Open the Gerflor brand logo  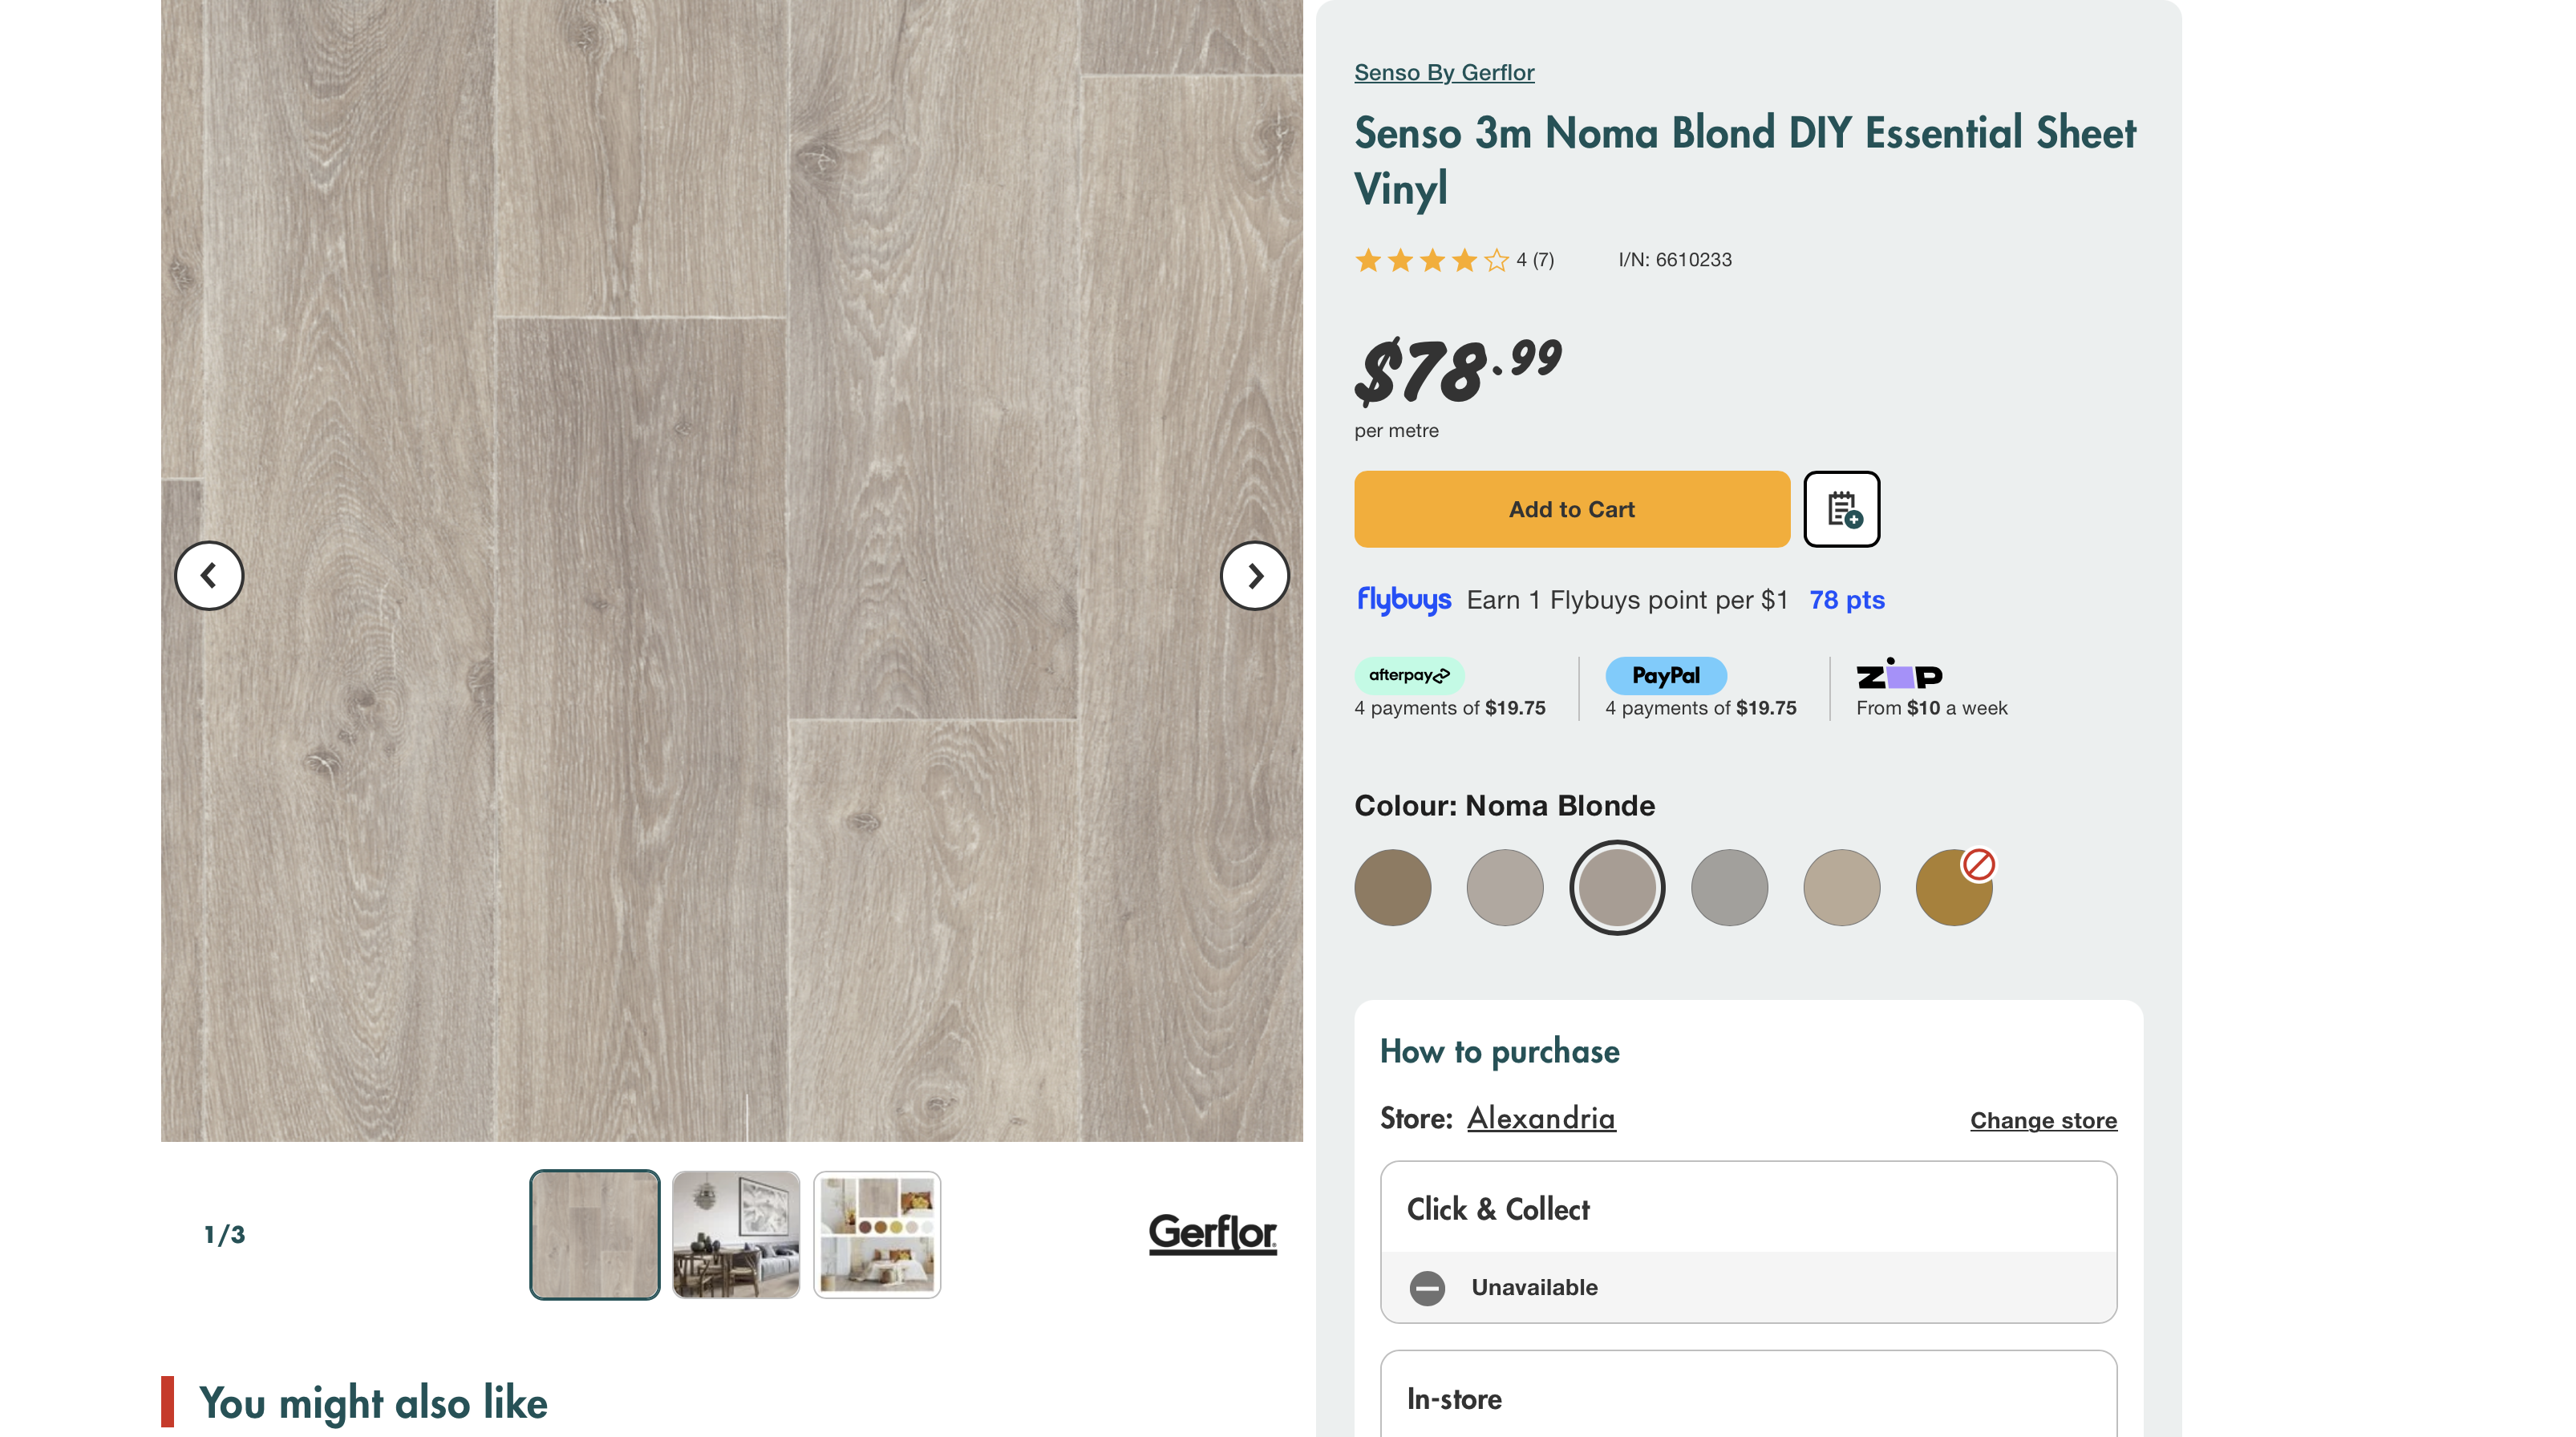click(1212, 1233)
